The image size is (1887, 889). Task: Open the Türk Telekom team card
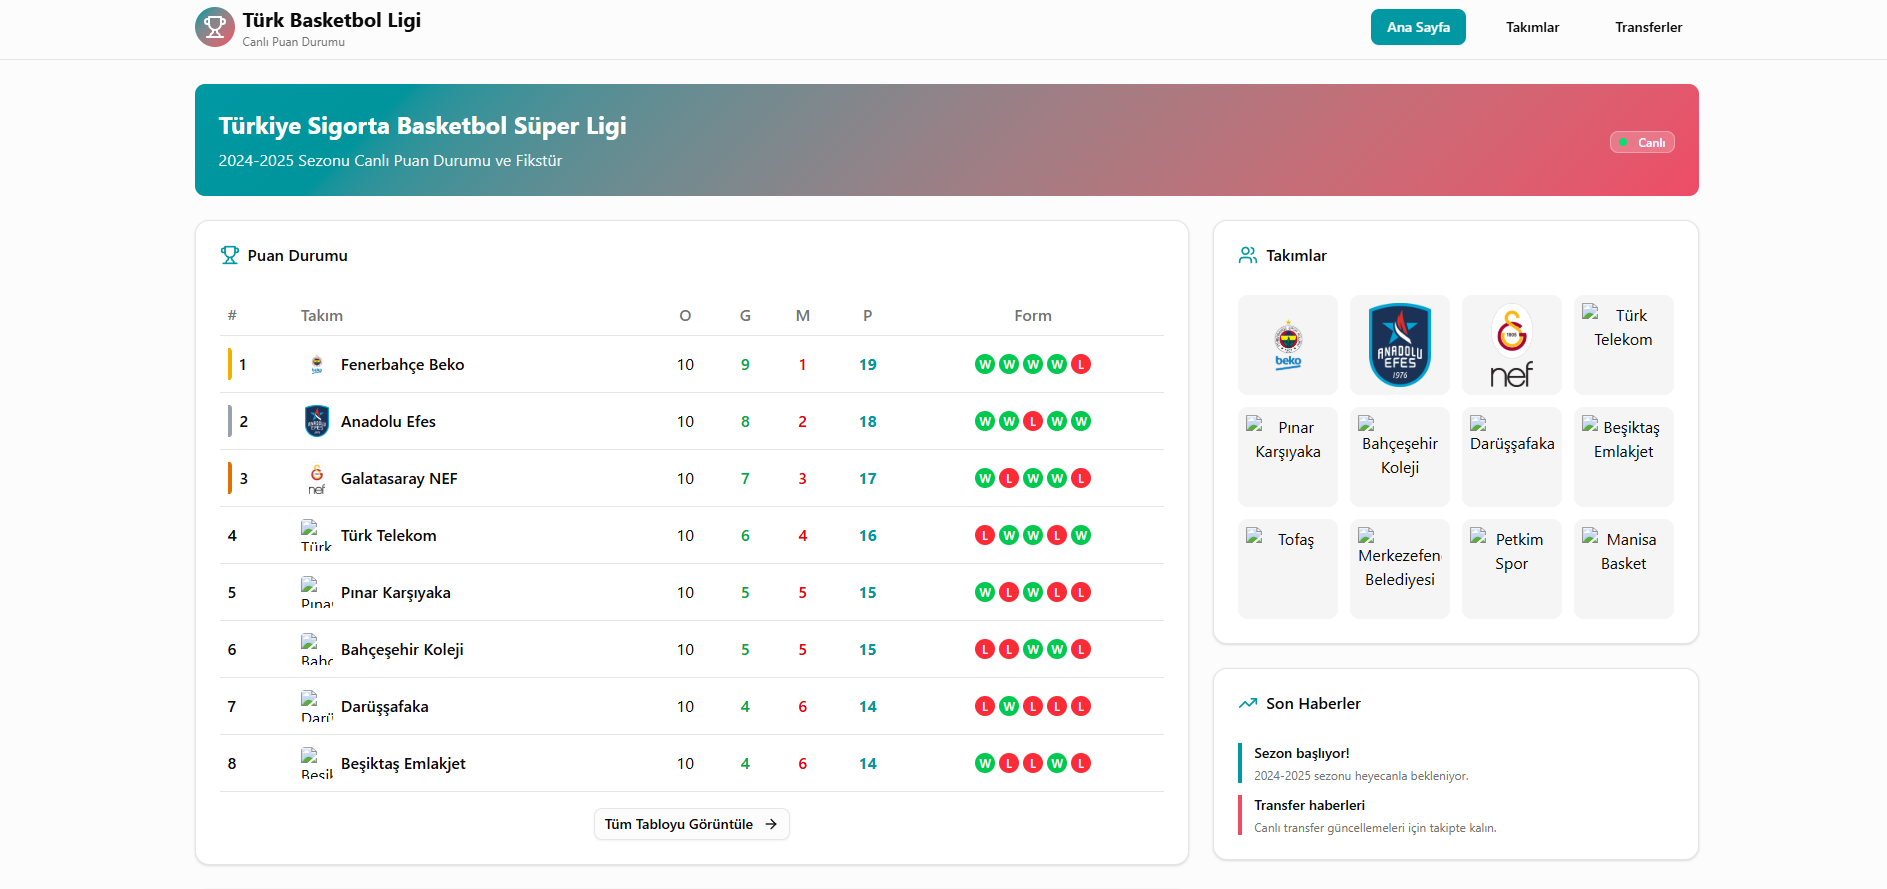coord(1623,345)
